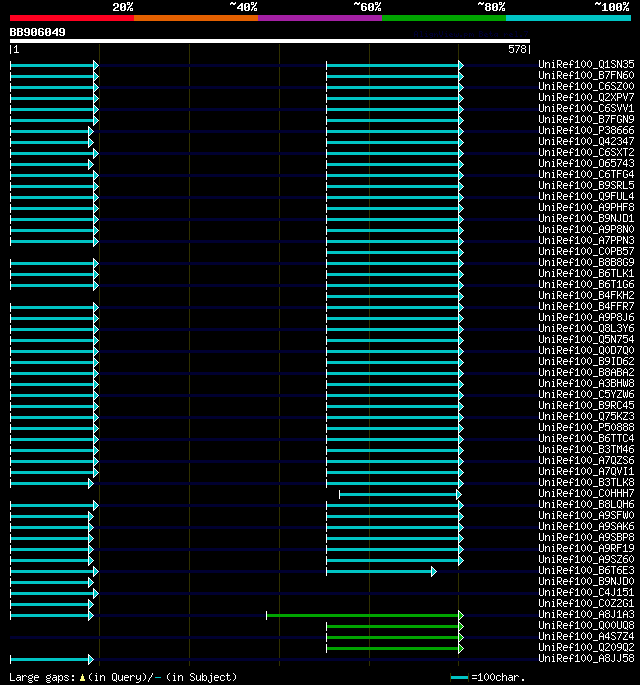The image size is (640, 685).
Task: Click label UniRef100_B6T6E3
Action: click(x=586, y=570)
